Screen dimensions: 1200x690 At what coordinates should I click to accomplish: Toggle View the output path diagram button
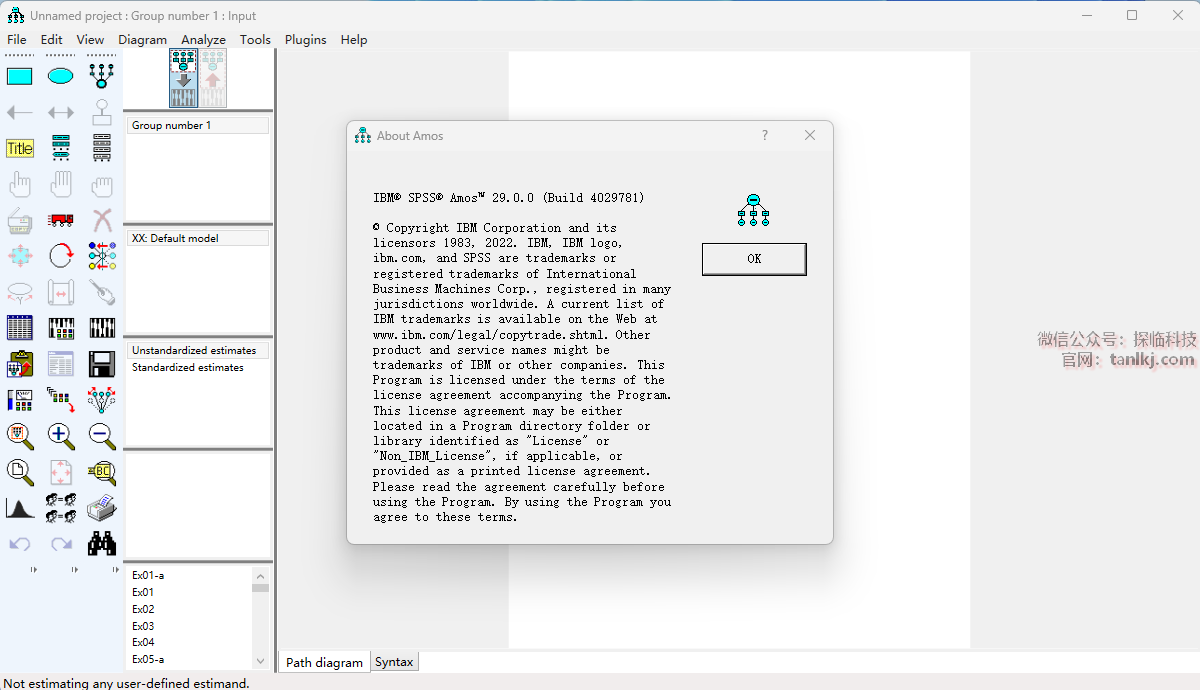click(212, 78)
